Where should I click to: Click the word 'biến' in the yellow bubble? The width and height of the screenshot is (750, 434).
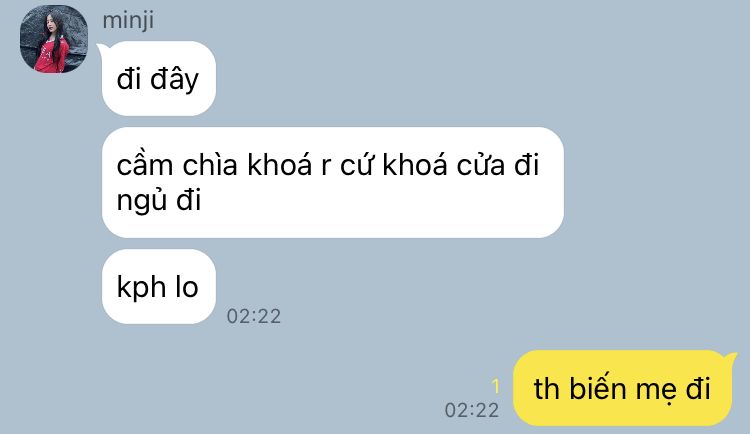(597, 388)
